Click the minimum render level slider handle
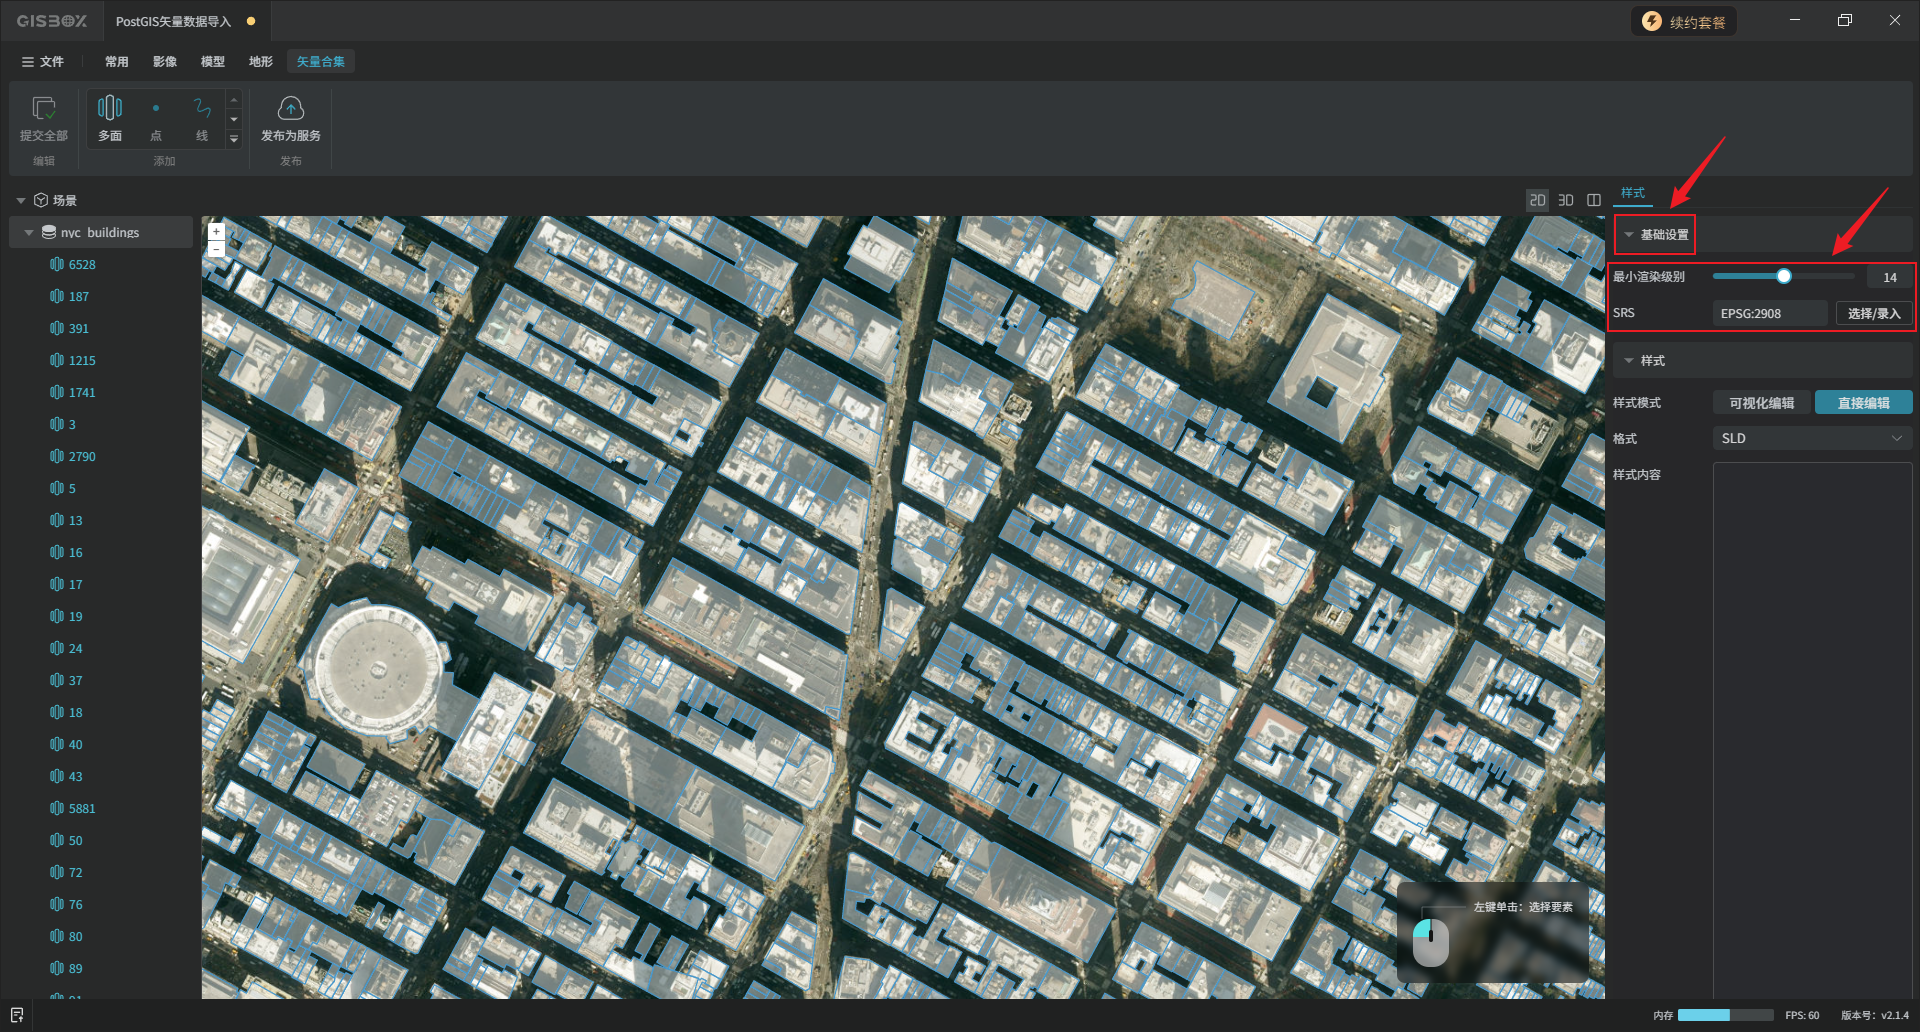 1783,277
